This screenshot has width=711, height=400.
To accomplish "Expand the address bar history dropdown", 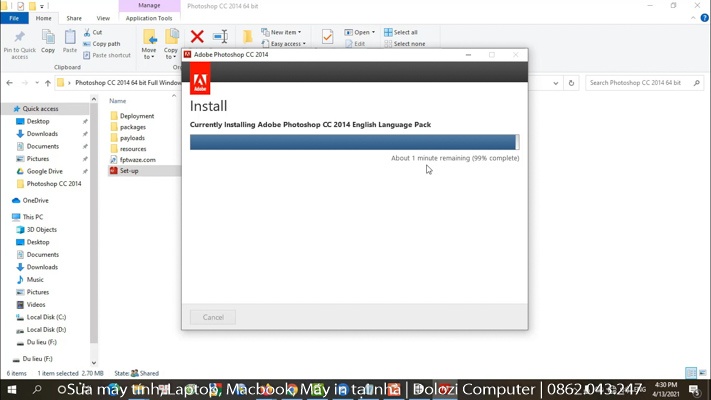I will [555, 83].
